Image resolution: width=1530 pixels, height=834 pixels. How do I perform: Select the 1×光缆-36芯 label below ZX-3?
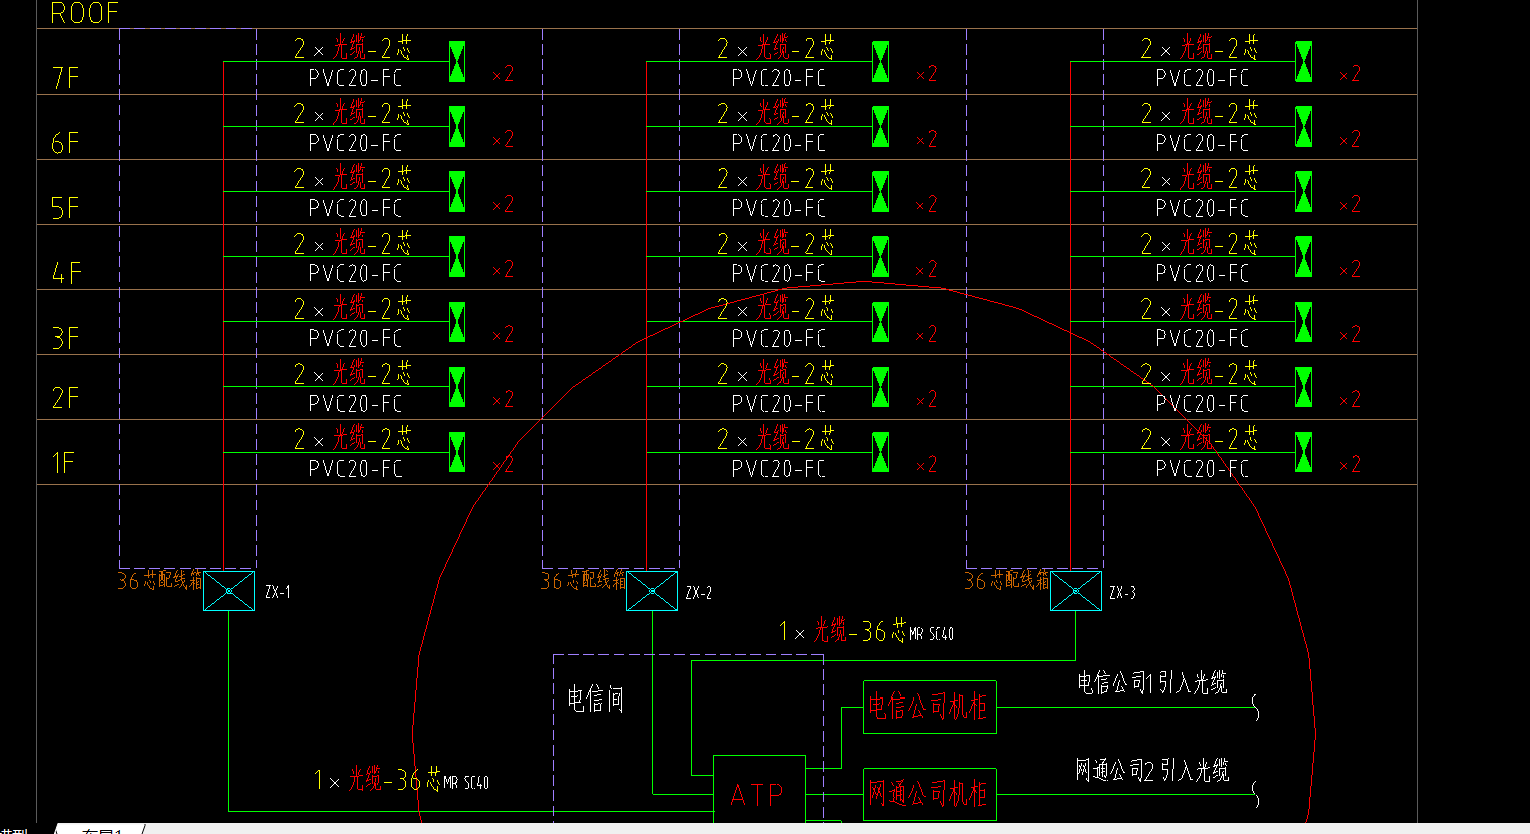pyautogui.click(x=866, y=631)
